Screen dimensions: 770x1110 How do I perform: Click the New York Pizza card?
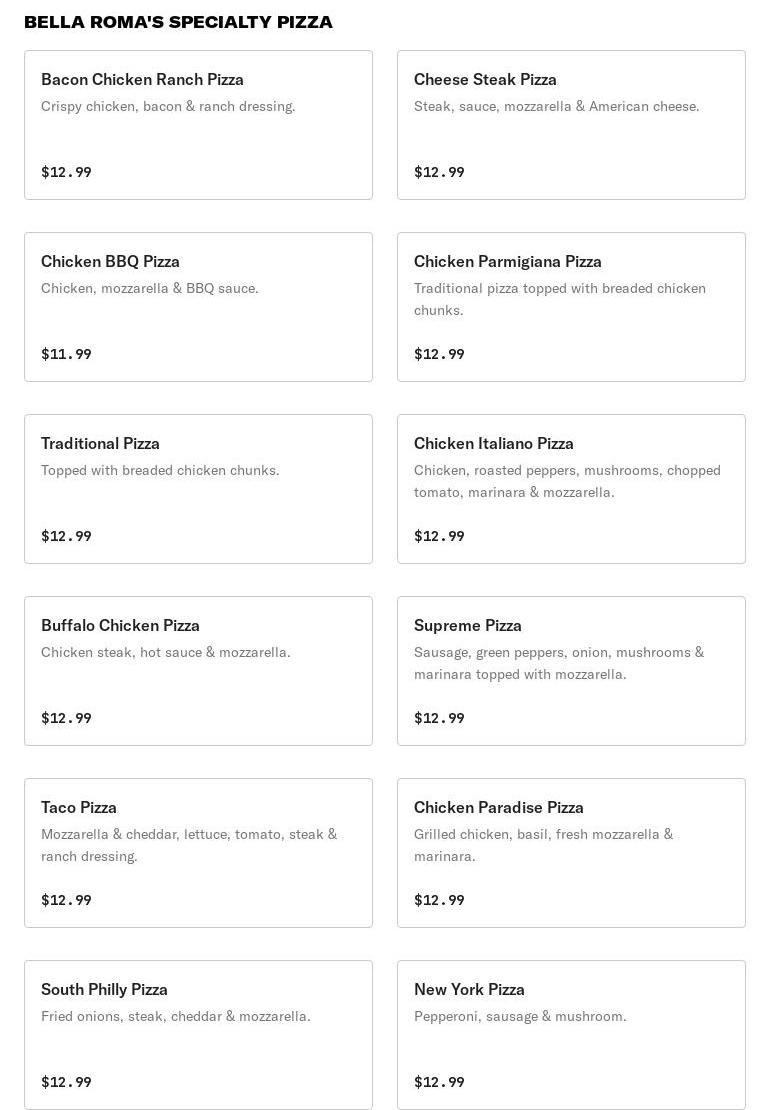(571, 1035)
